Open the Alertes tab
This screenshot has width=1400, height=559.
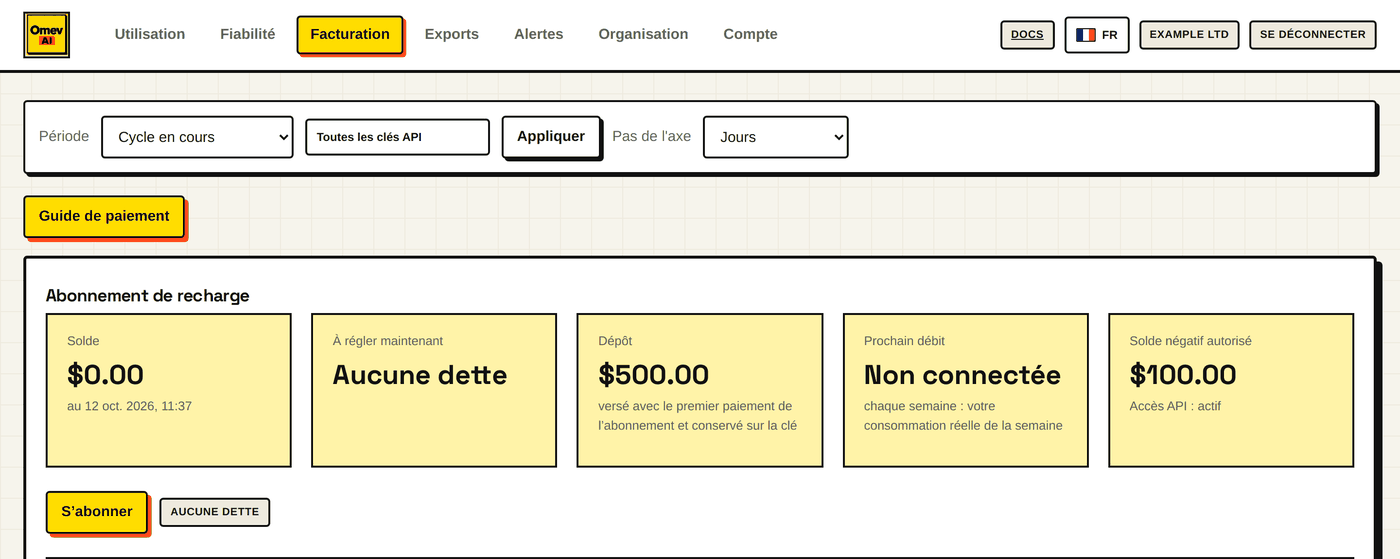tap(539, 34)
